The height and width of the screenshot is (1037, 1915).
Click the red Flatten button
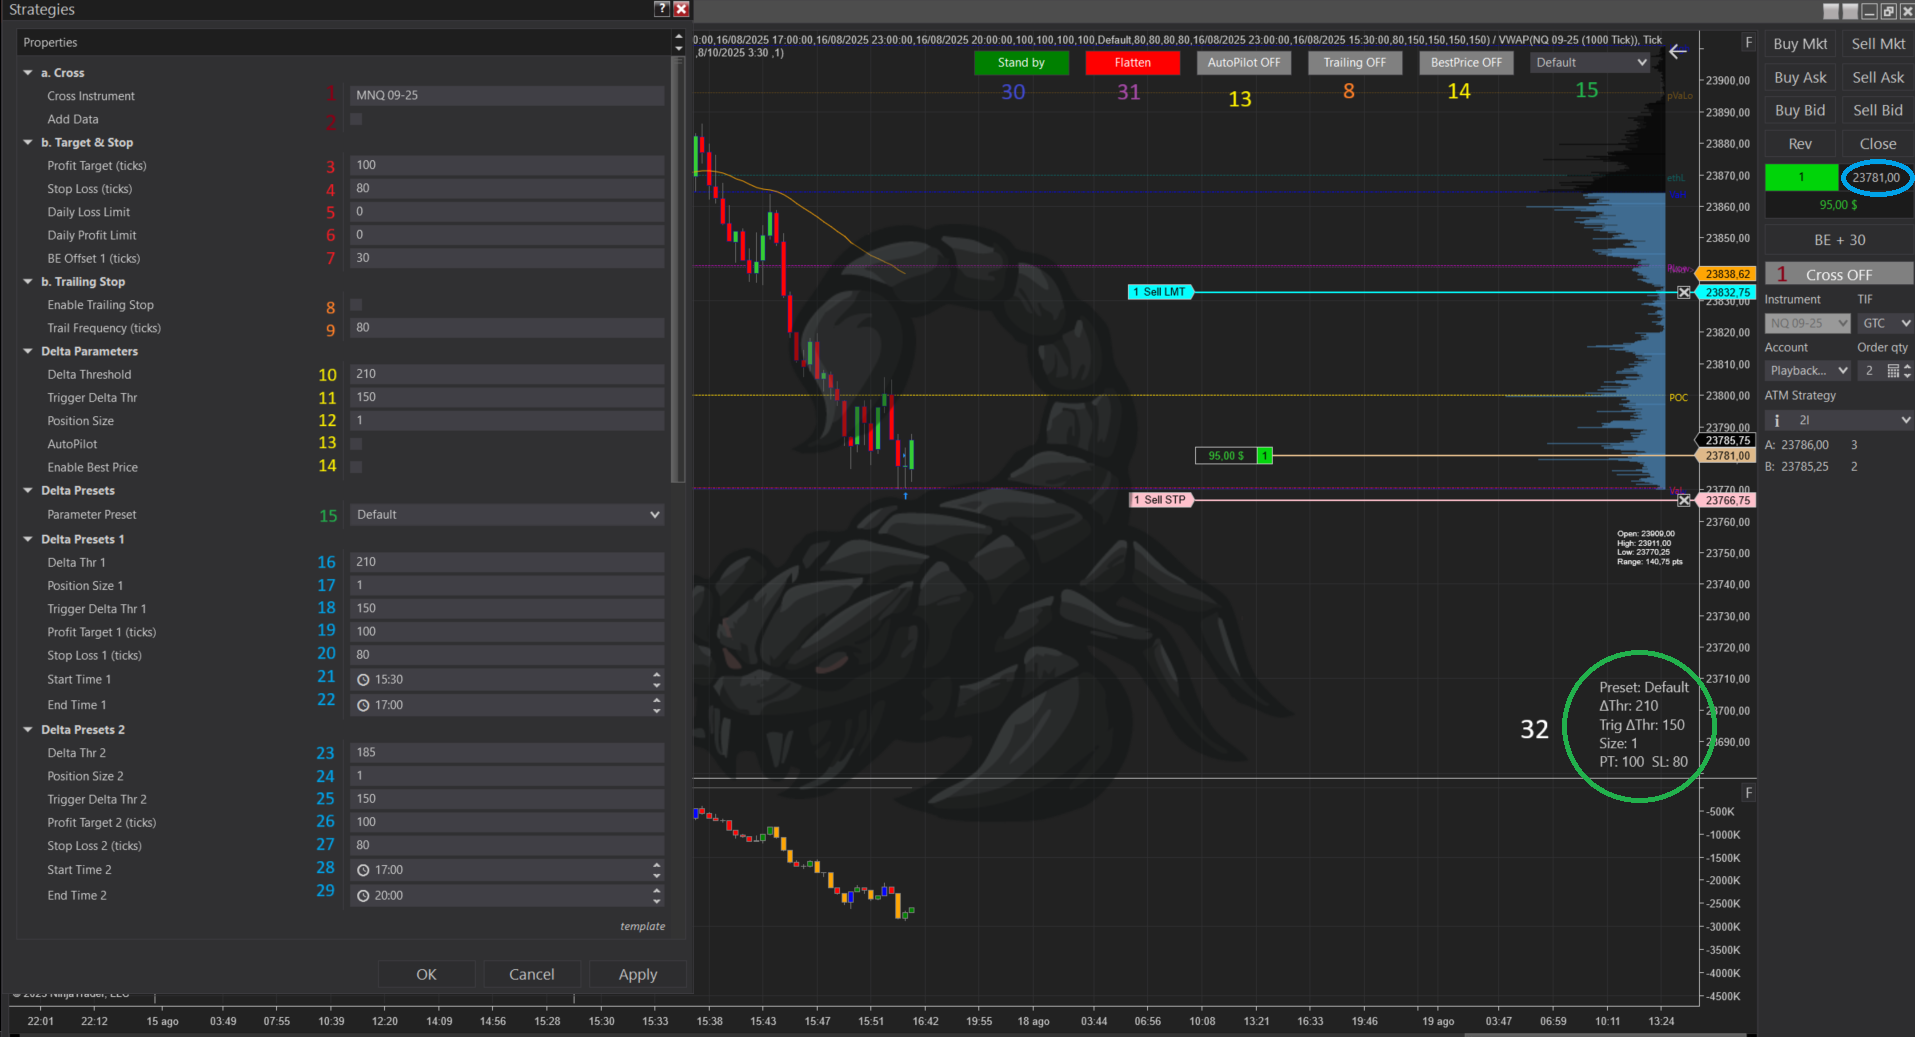coord(1133,63)
